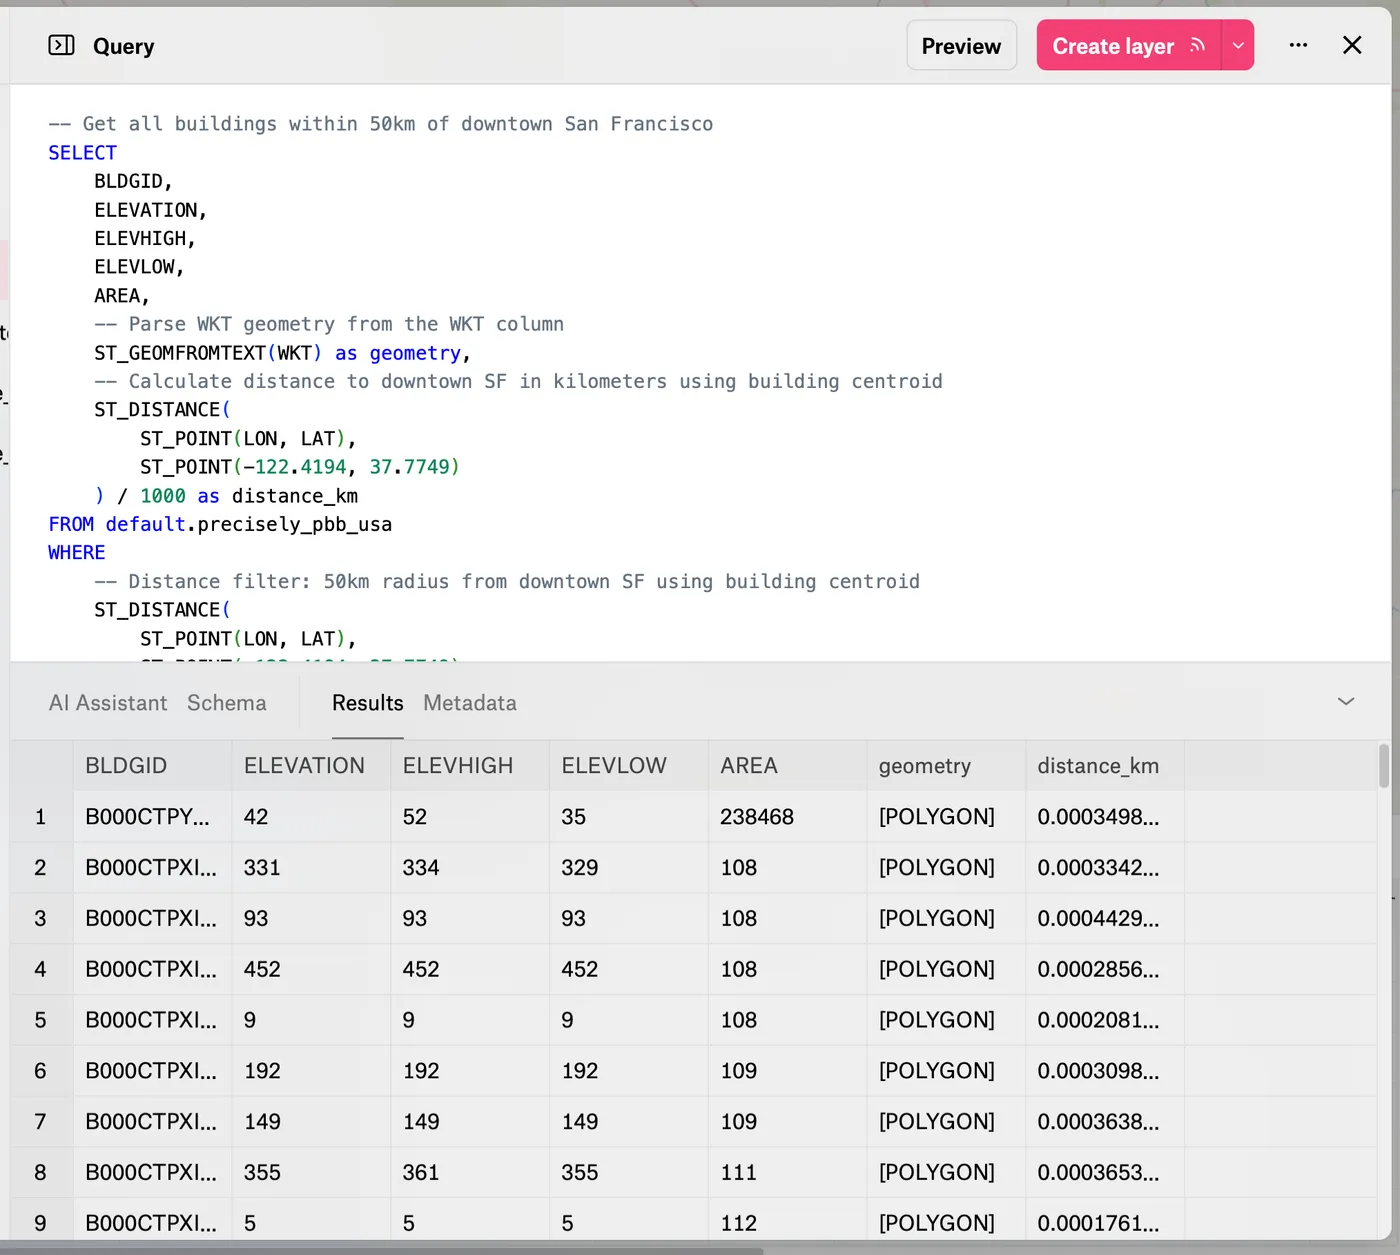
Task: Click AREA value 111 in row 8
Action: [x=787, y=1172]
